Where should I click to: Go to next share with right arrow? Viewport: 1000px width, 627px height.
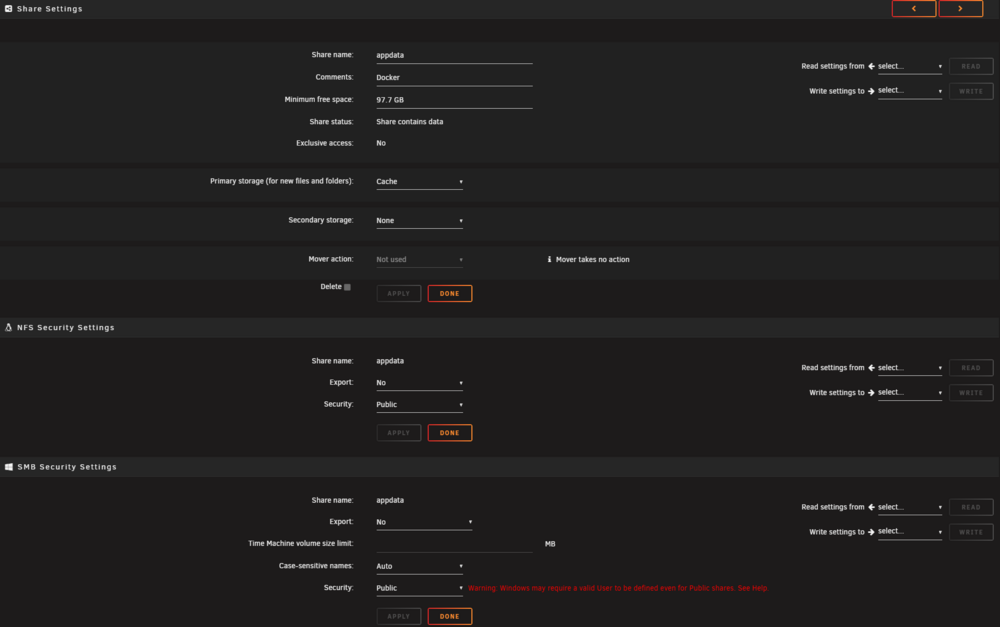(x=960, y=8)
